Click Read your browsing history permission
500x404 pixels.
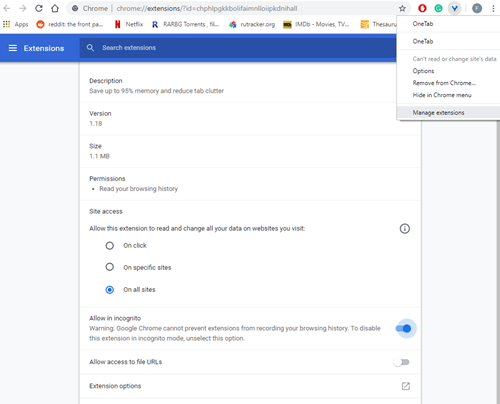[139, 189]
